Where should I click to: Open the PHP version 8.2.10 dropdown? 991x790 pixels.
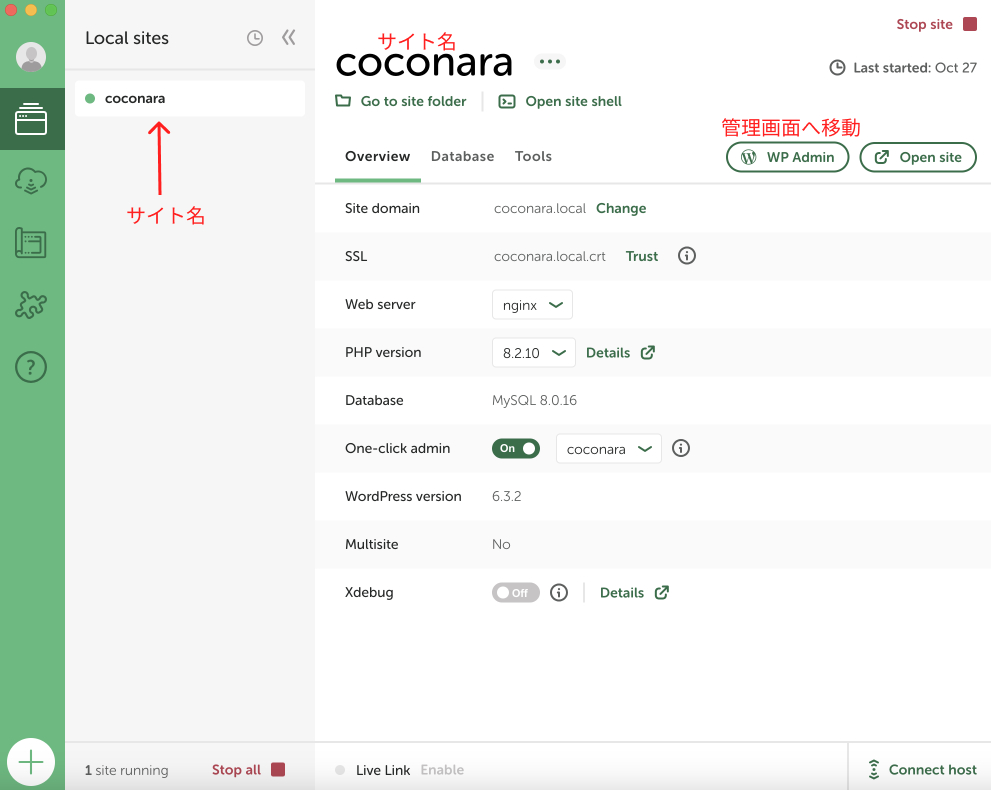coord(533,353)
